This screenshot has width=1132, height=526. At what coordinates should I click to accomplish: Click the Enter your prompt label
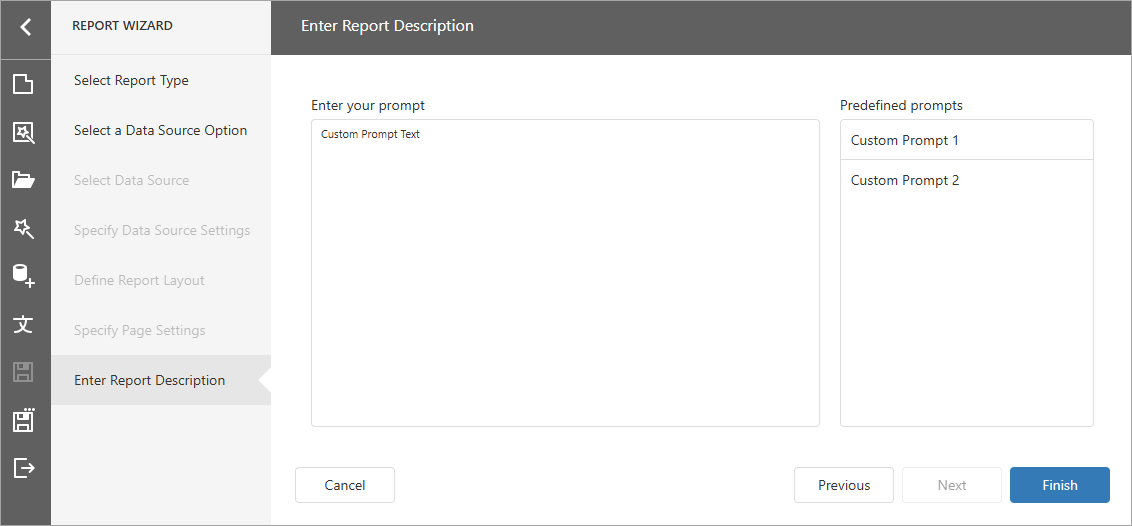pyautogui.click(x=368, y=105)
